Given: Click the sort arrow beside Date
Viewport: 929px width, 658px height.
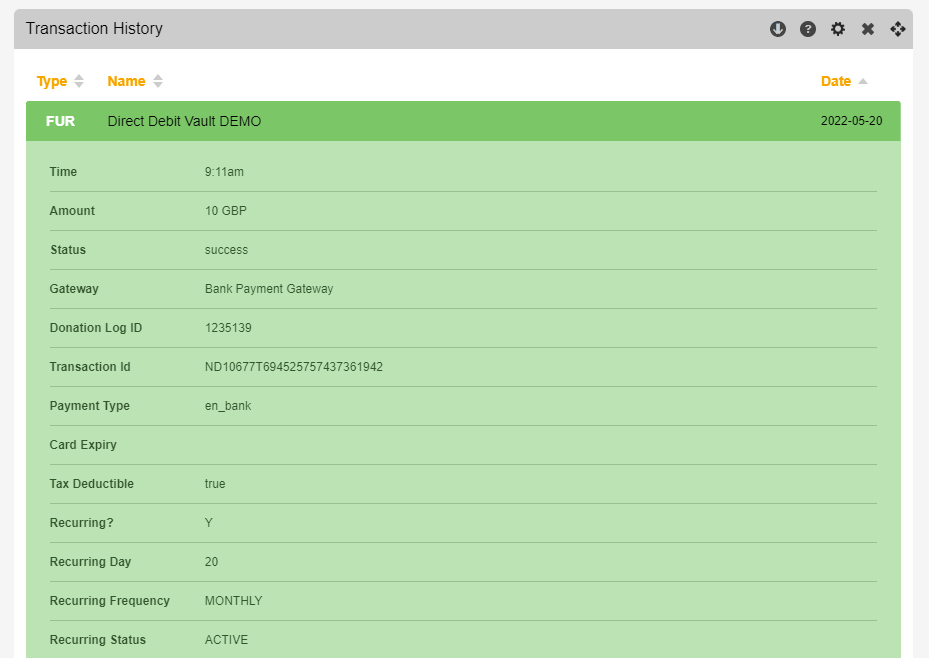Looking at the screenshot, I should coord(863,81).
